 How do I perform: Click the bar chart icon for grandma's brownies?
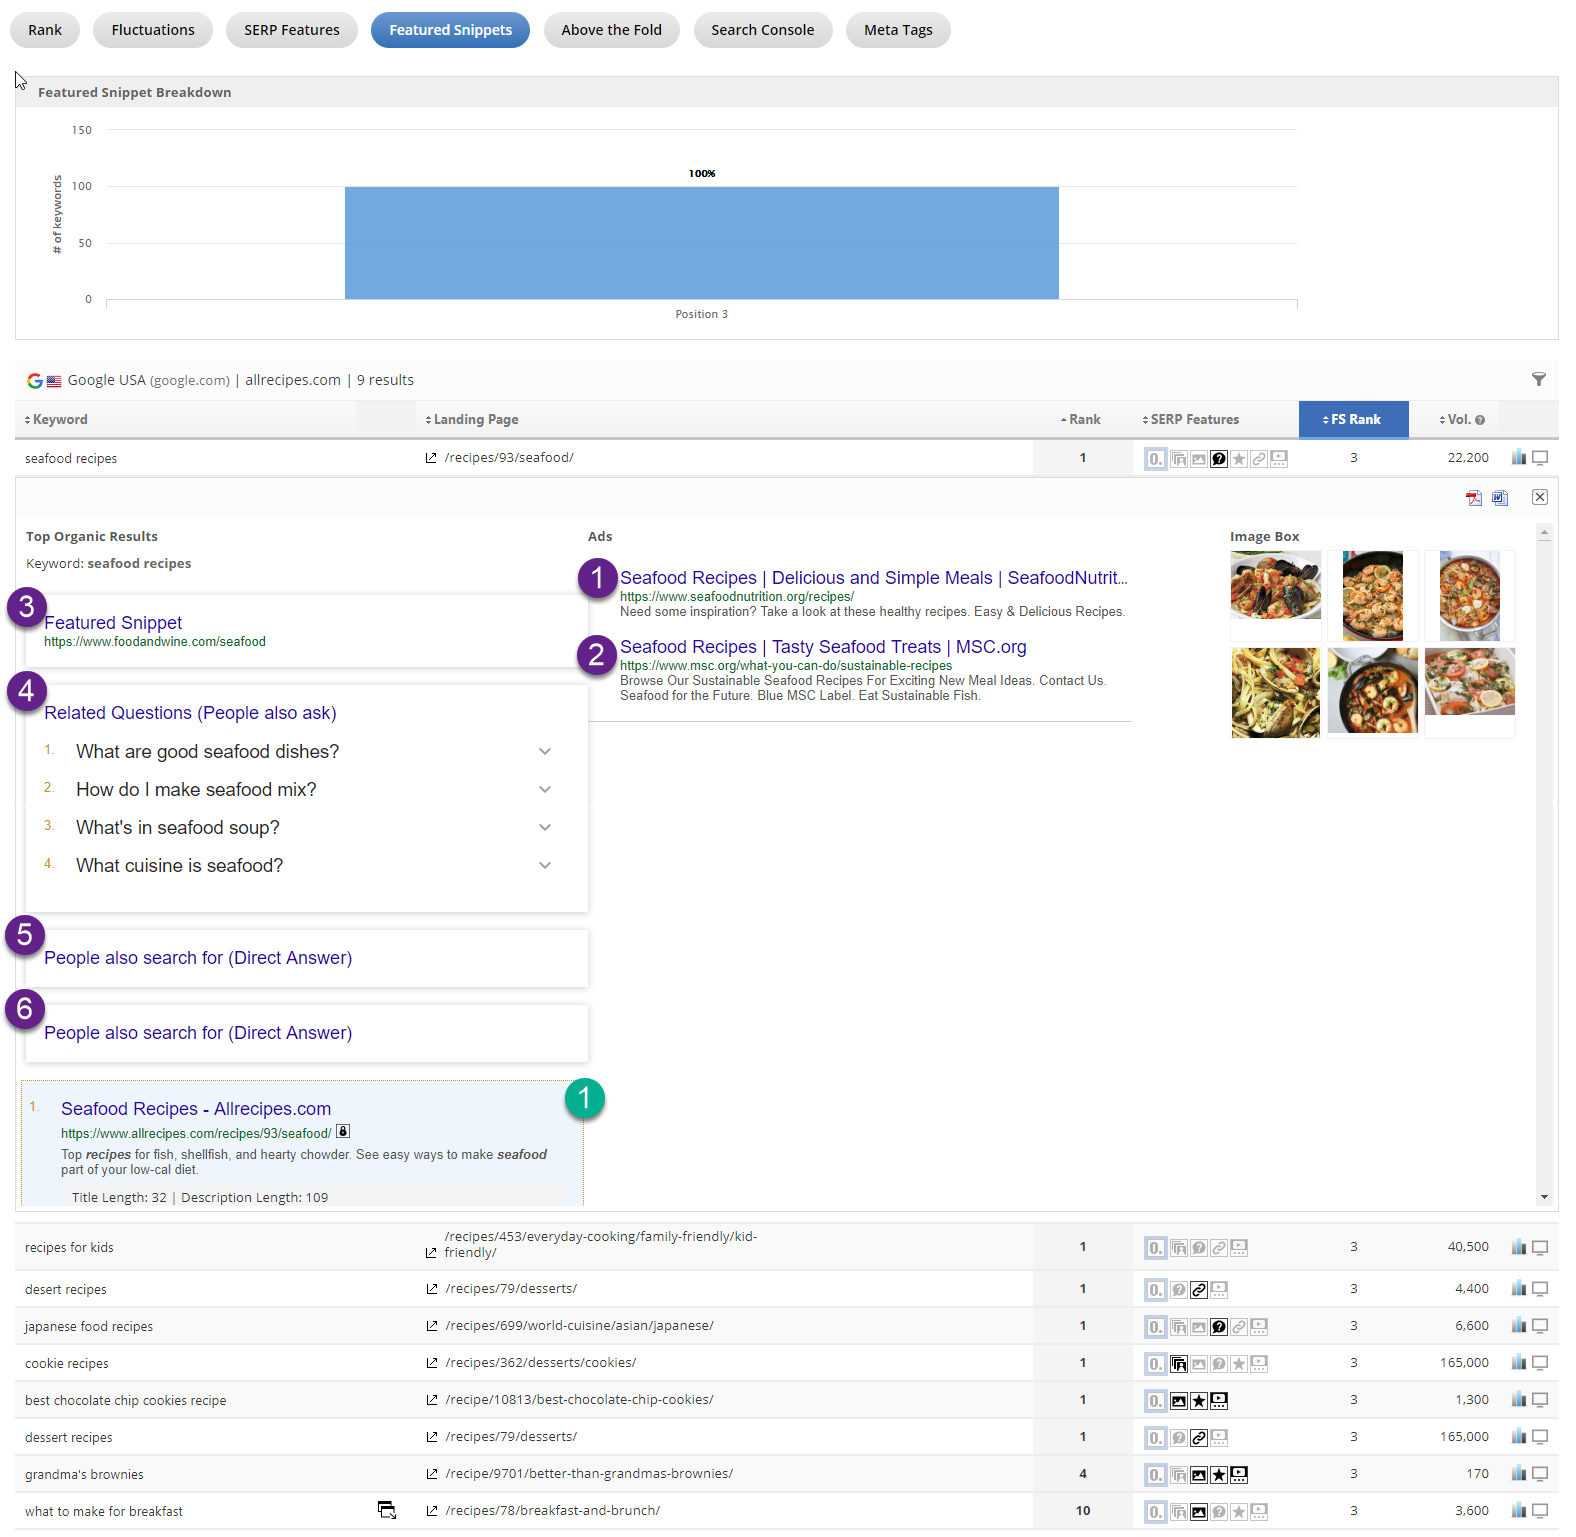(1518, 1474)
